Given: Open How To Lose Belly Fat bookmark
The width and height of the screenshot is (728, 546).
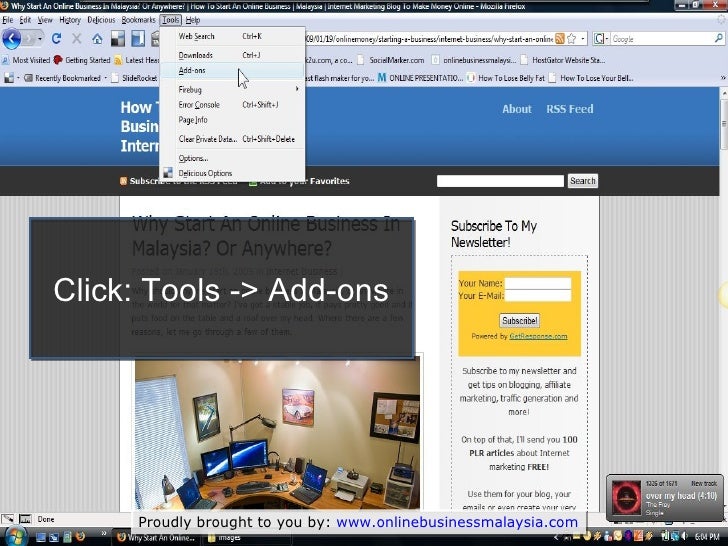Looking at the screenshot, I should pyautogui.click(x=506, y=78).
